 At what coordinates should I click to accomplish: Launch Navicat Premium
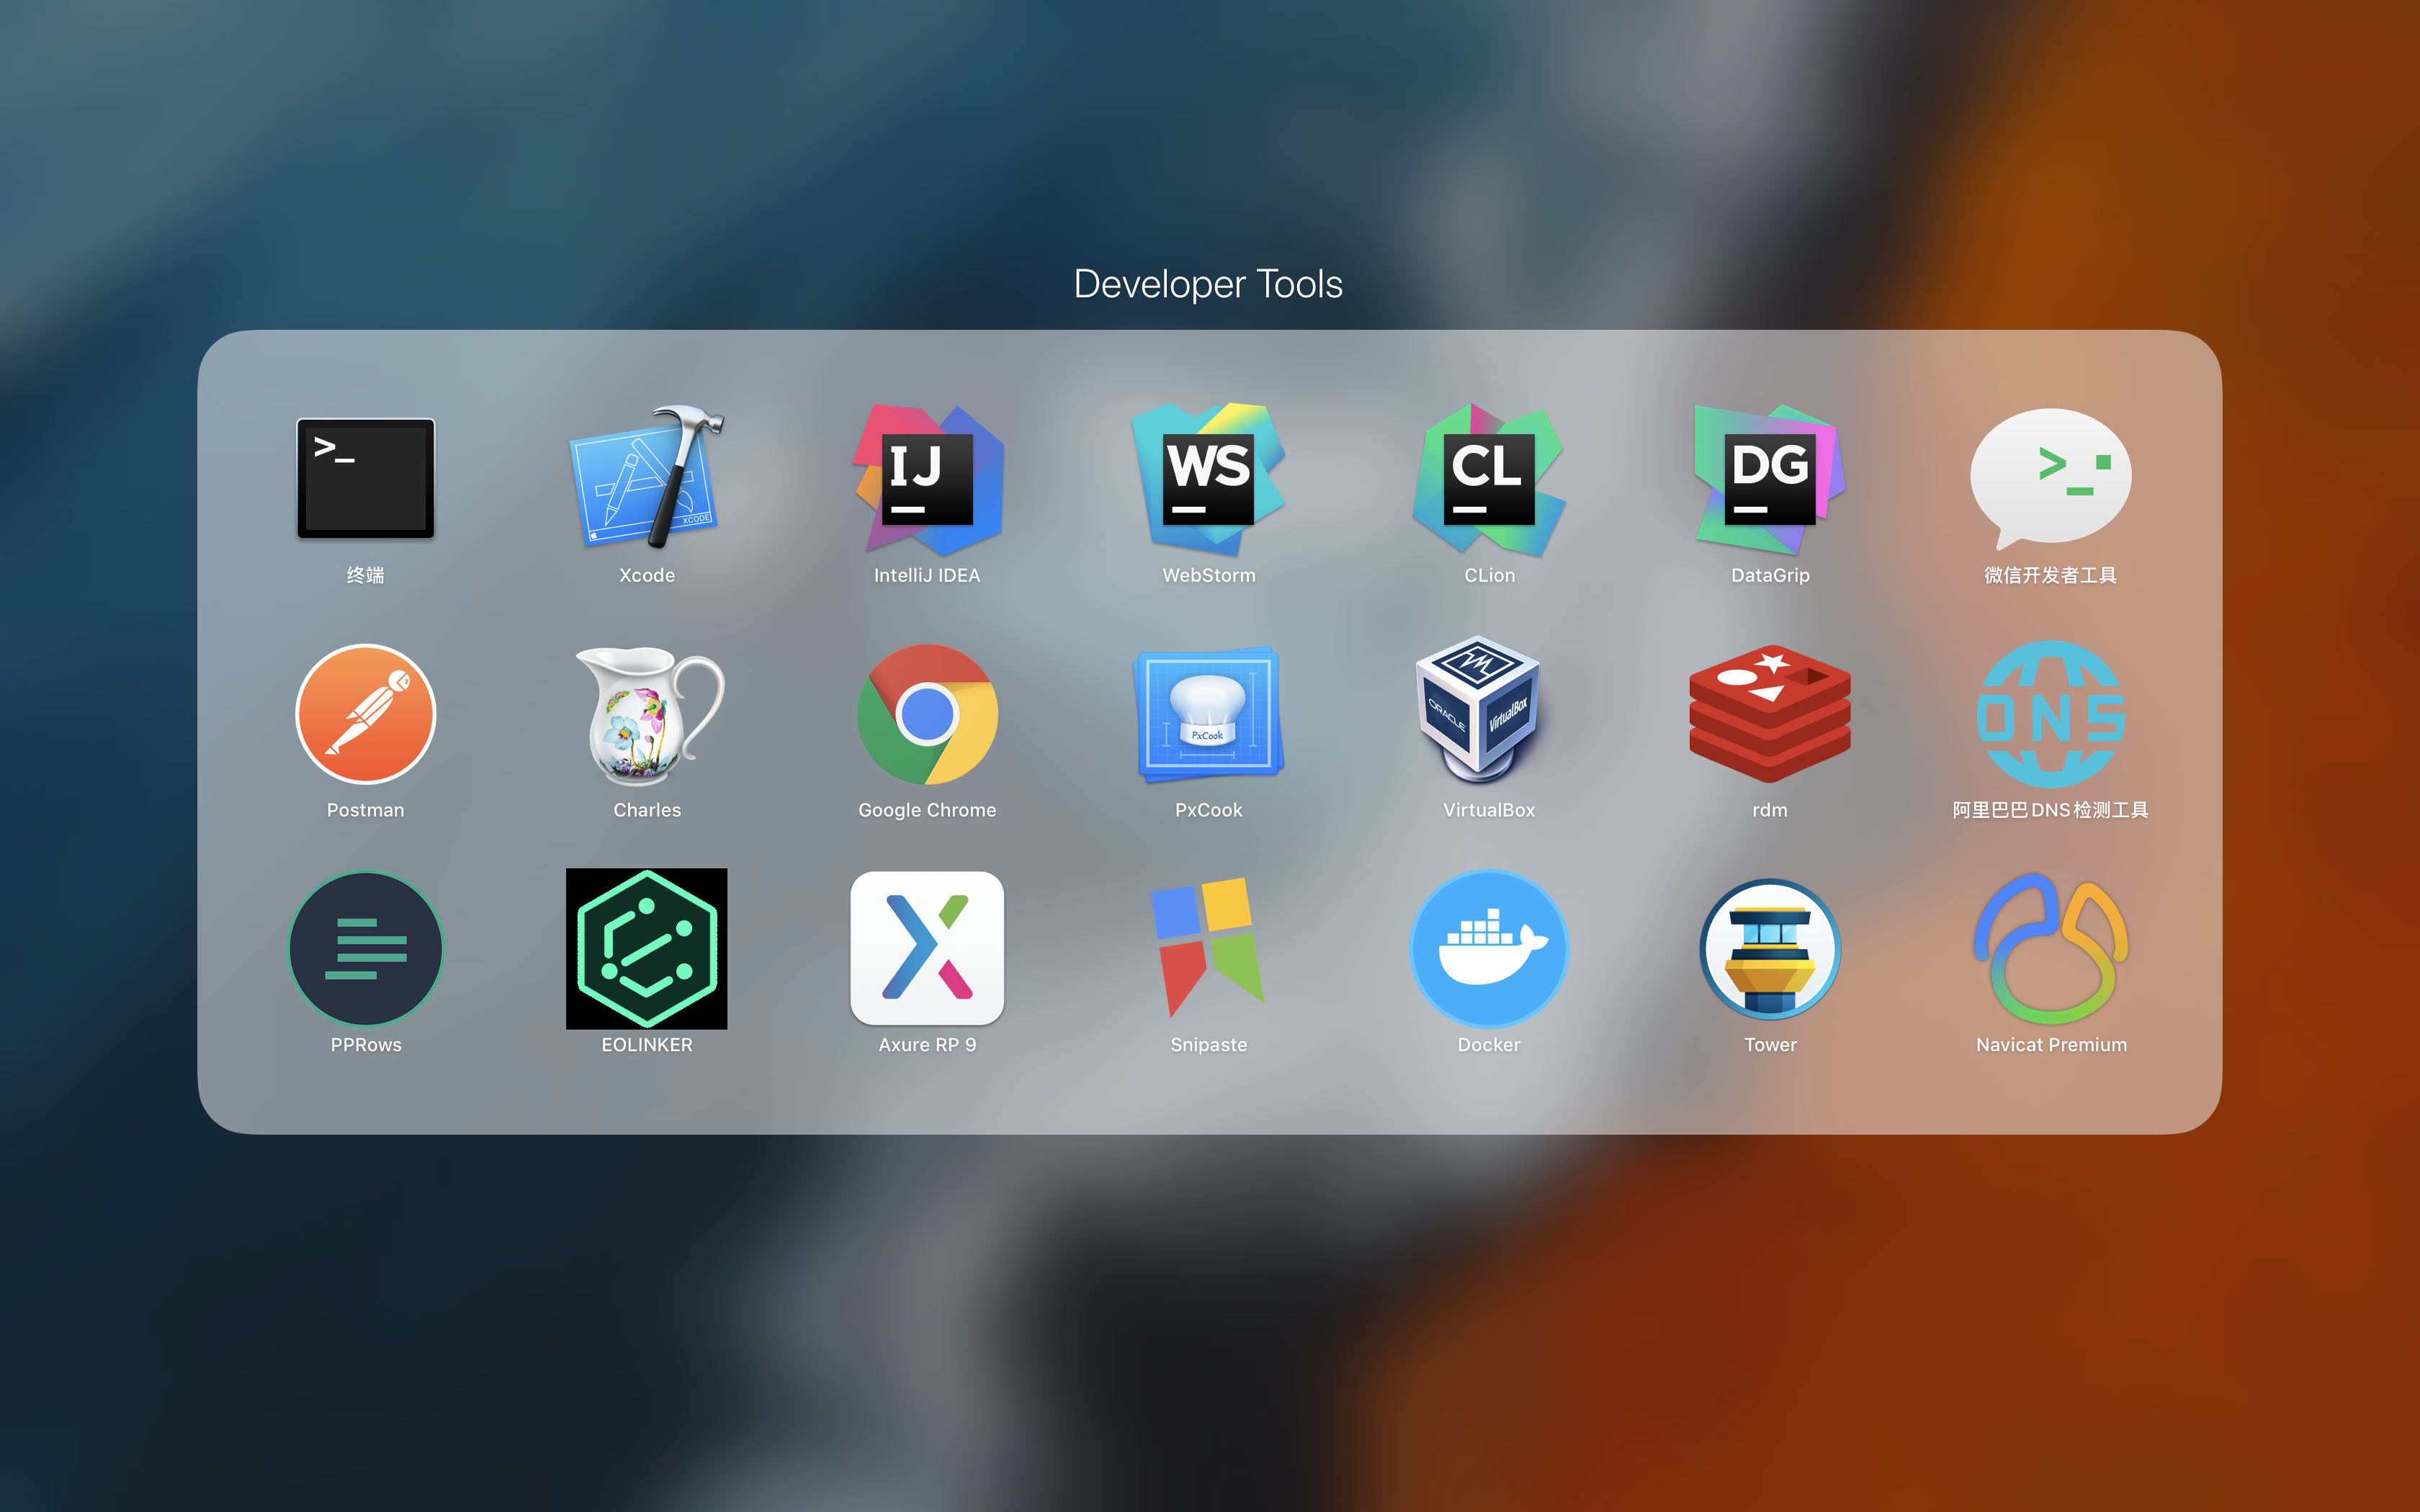click(x=2050, y=949)
